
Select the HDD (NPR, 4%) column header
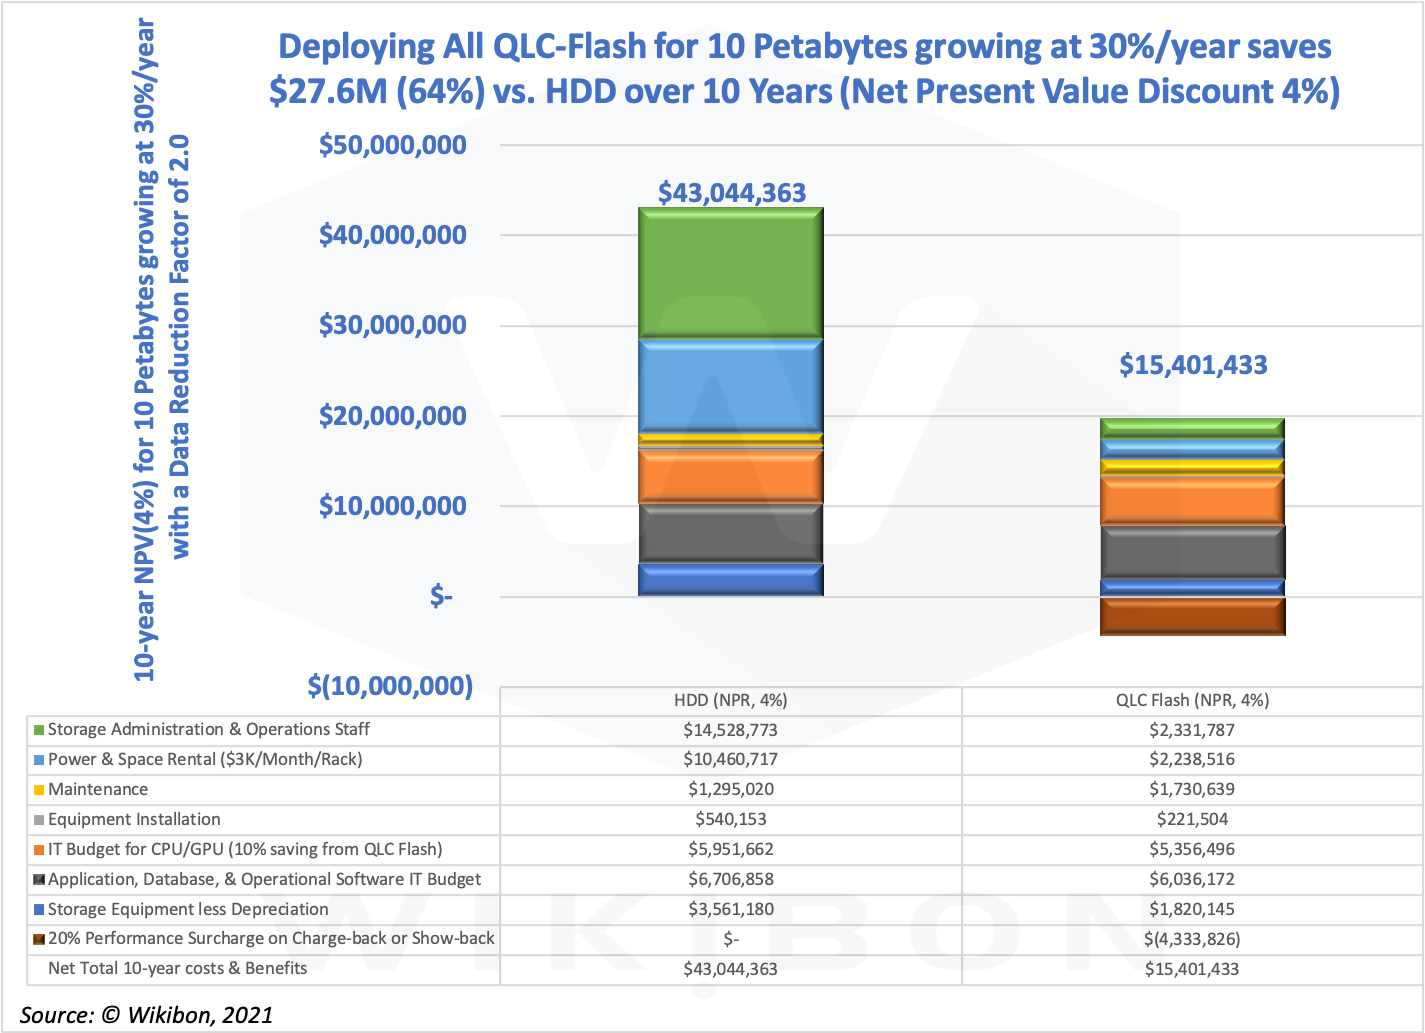coord(730,700)
